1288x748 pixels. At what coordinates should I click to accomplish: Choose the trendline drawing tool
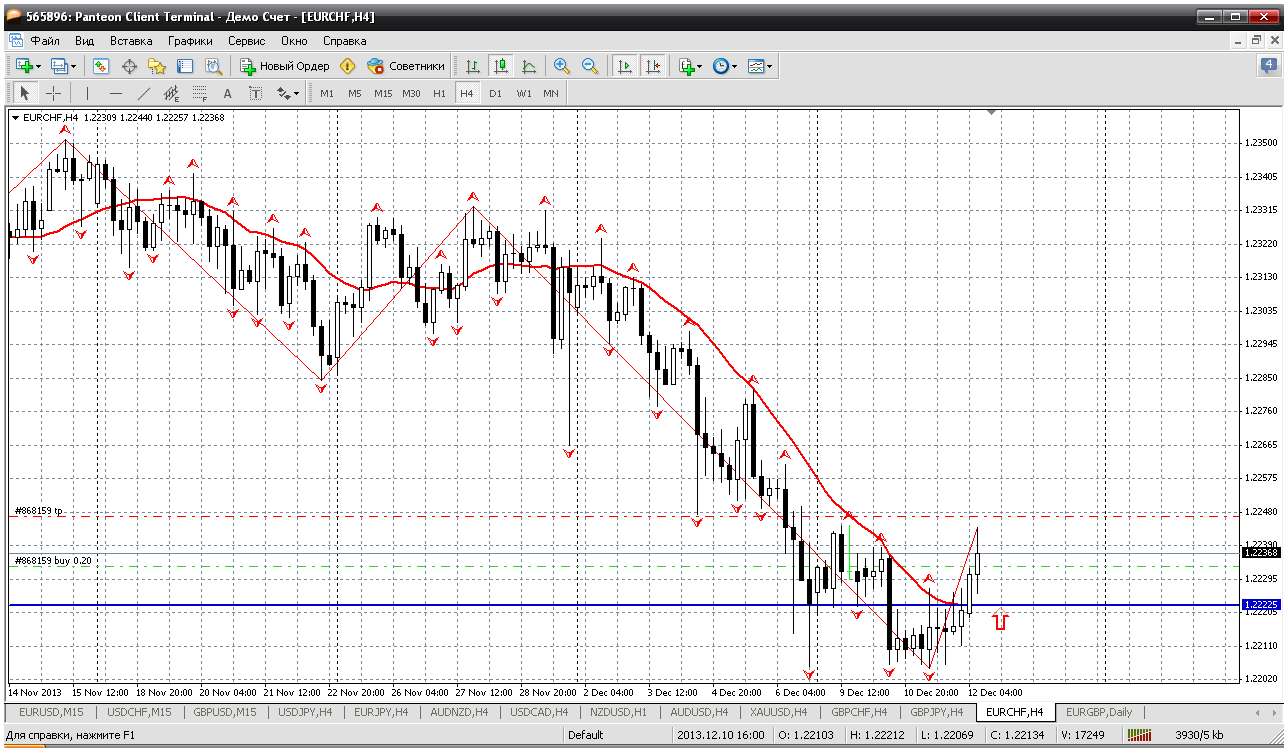tap(143, 93)
